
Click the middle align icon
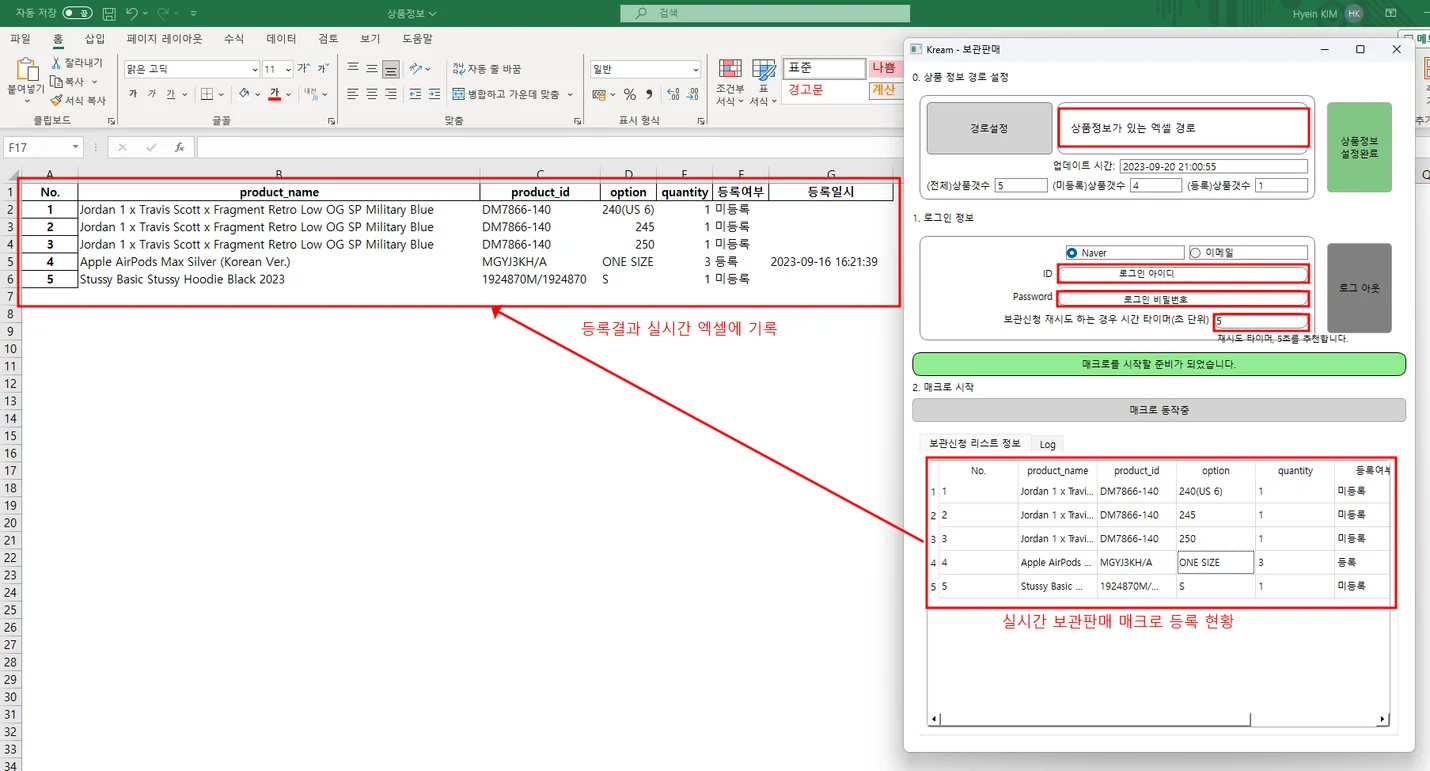pos(372,69)
